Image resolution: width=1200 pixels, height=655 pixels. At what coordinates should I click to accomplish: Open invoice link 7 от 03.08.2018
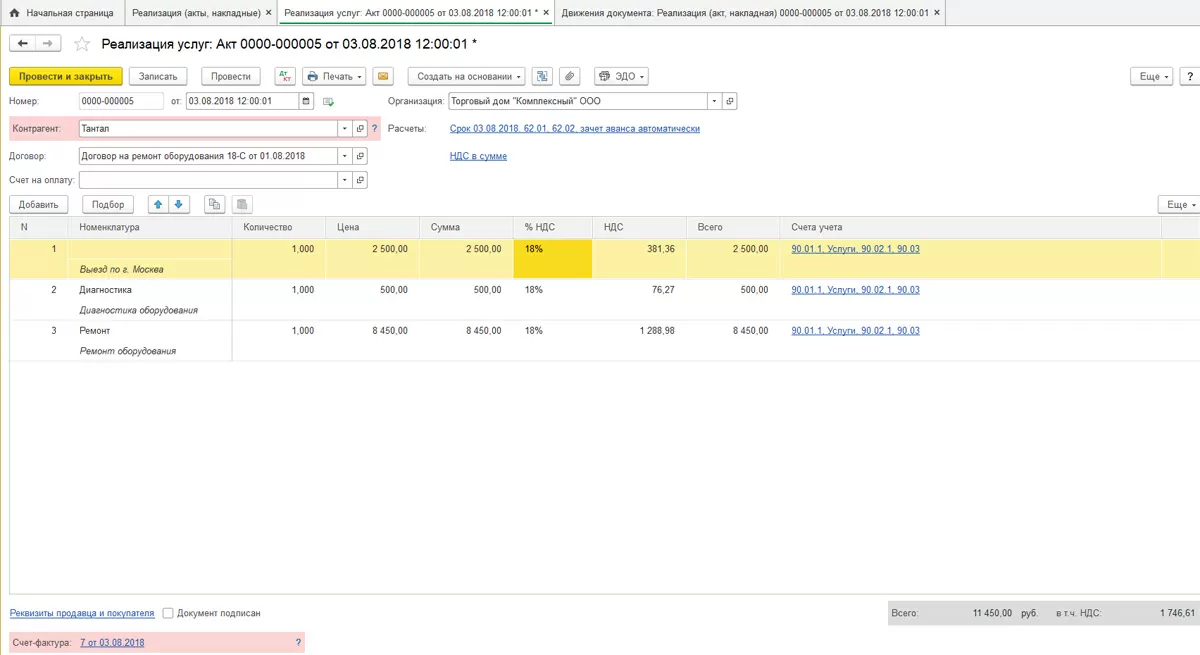112,643
